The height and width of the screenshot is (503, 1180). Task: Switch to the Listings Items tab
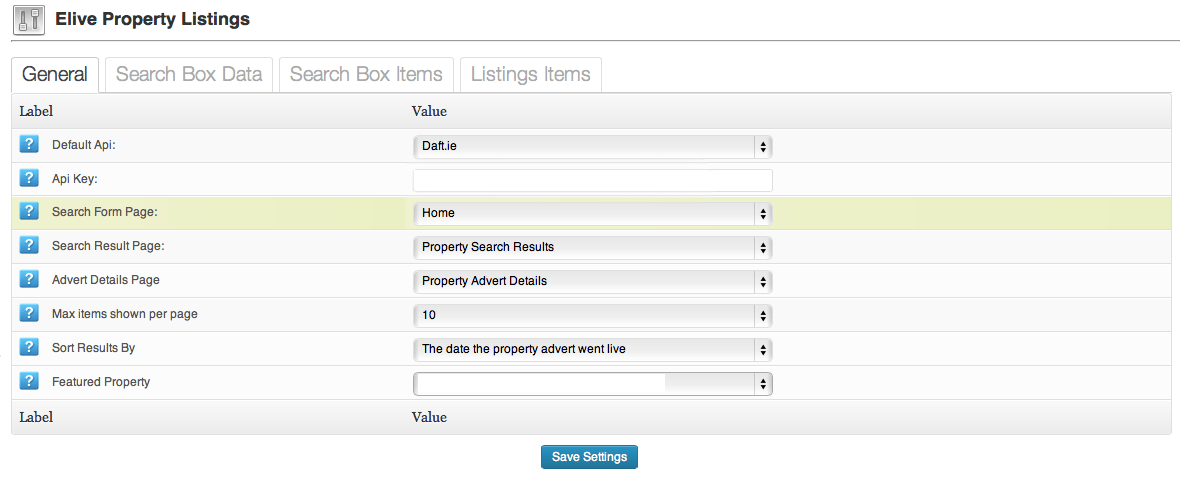(x=531, y=75)
